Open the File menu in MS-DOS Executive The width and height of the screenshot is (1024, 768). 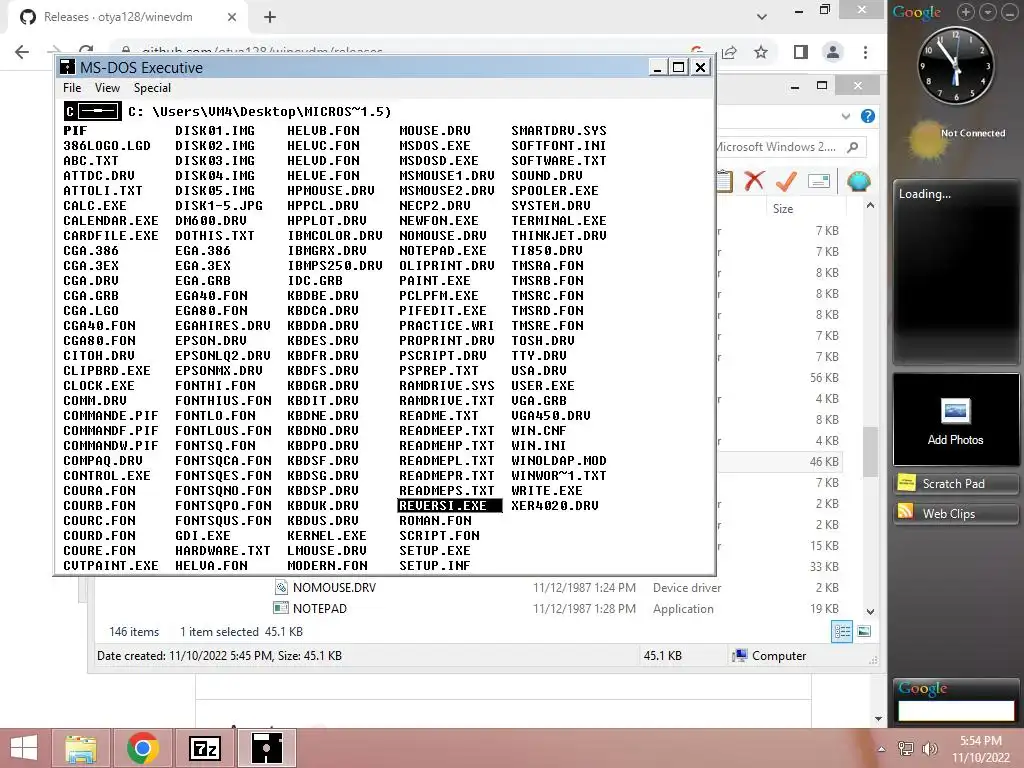pyautogui.click(x=72, y=88)
